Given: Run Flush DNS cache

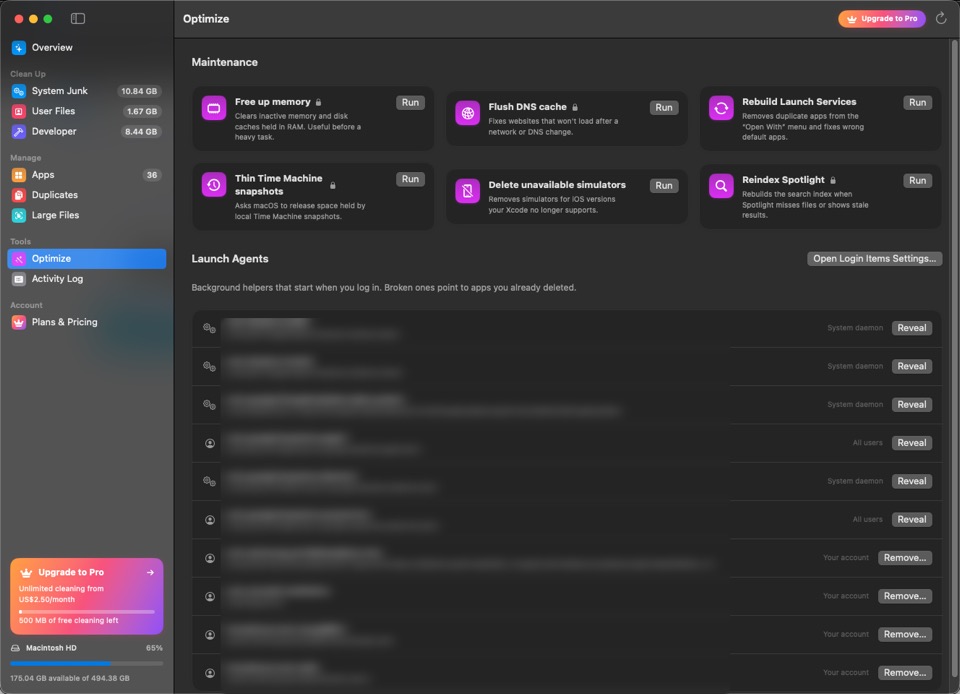Looking at the screenshot, I should pyautogui.click(x=664, y=107).
